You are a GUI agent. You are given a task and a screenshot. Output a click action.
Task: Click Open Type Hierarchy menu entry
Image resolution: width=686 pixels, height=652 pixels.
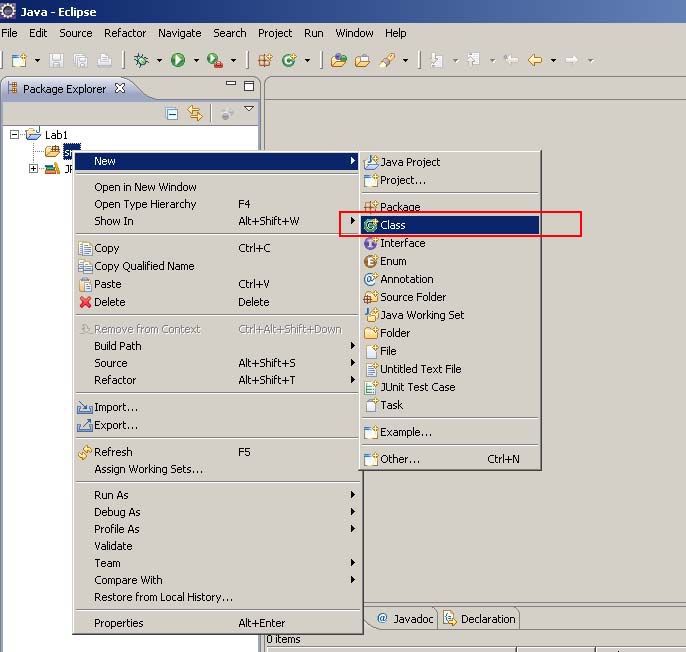pos(217,204)
